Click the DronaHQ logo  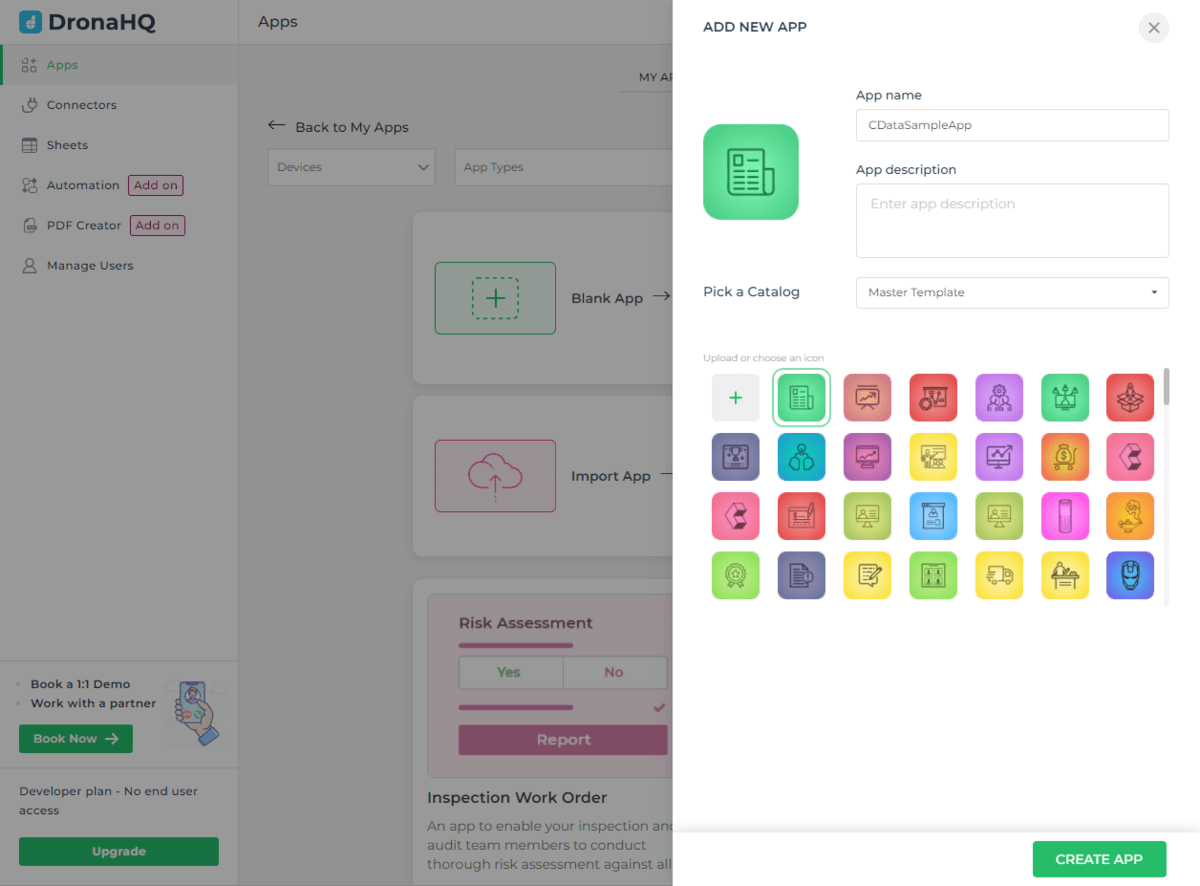(87, 21)
